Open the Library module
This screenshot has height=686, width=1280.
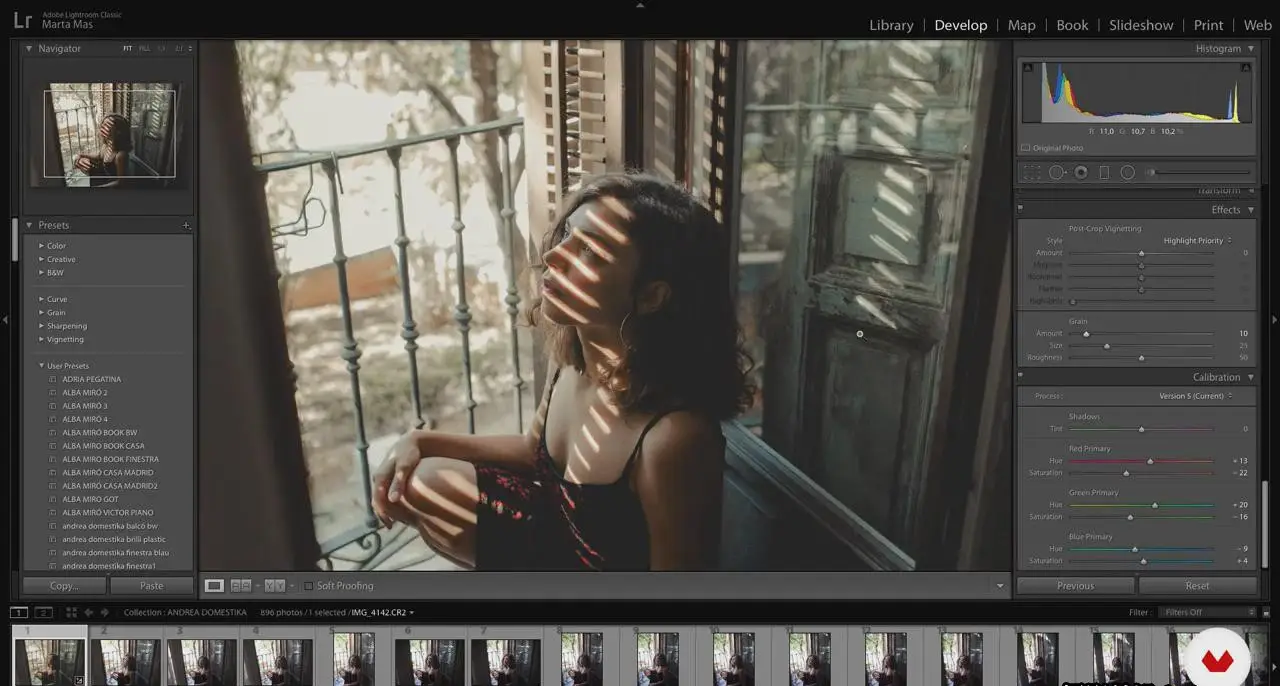(x=891, y=25)
